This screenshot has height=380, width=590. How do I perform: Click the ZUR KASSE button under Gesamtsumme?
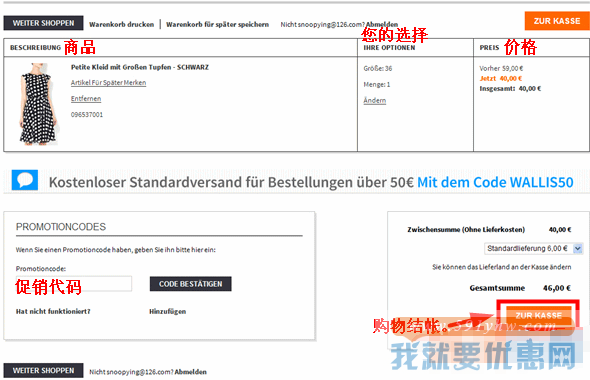pos(538,315)
